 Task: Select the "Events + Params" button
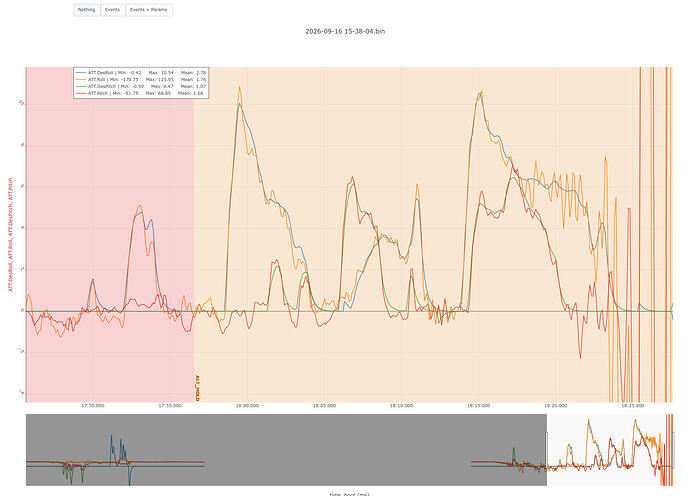tap(149, 10)
